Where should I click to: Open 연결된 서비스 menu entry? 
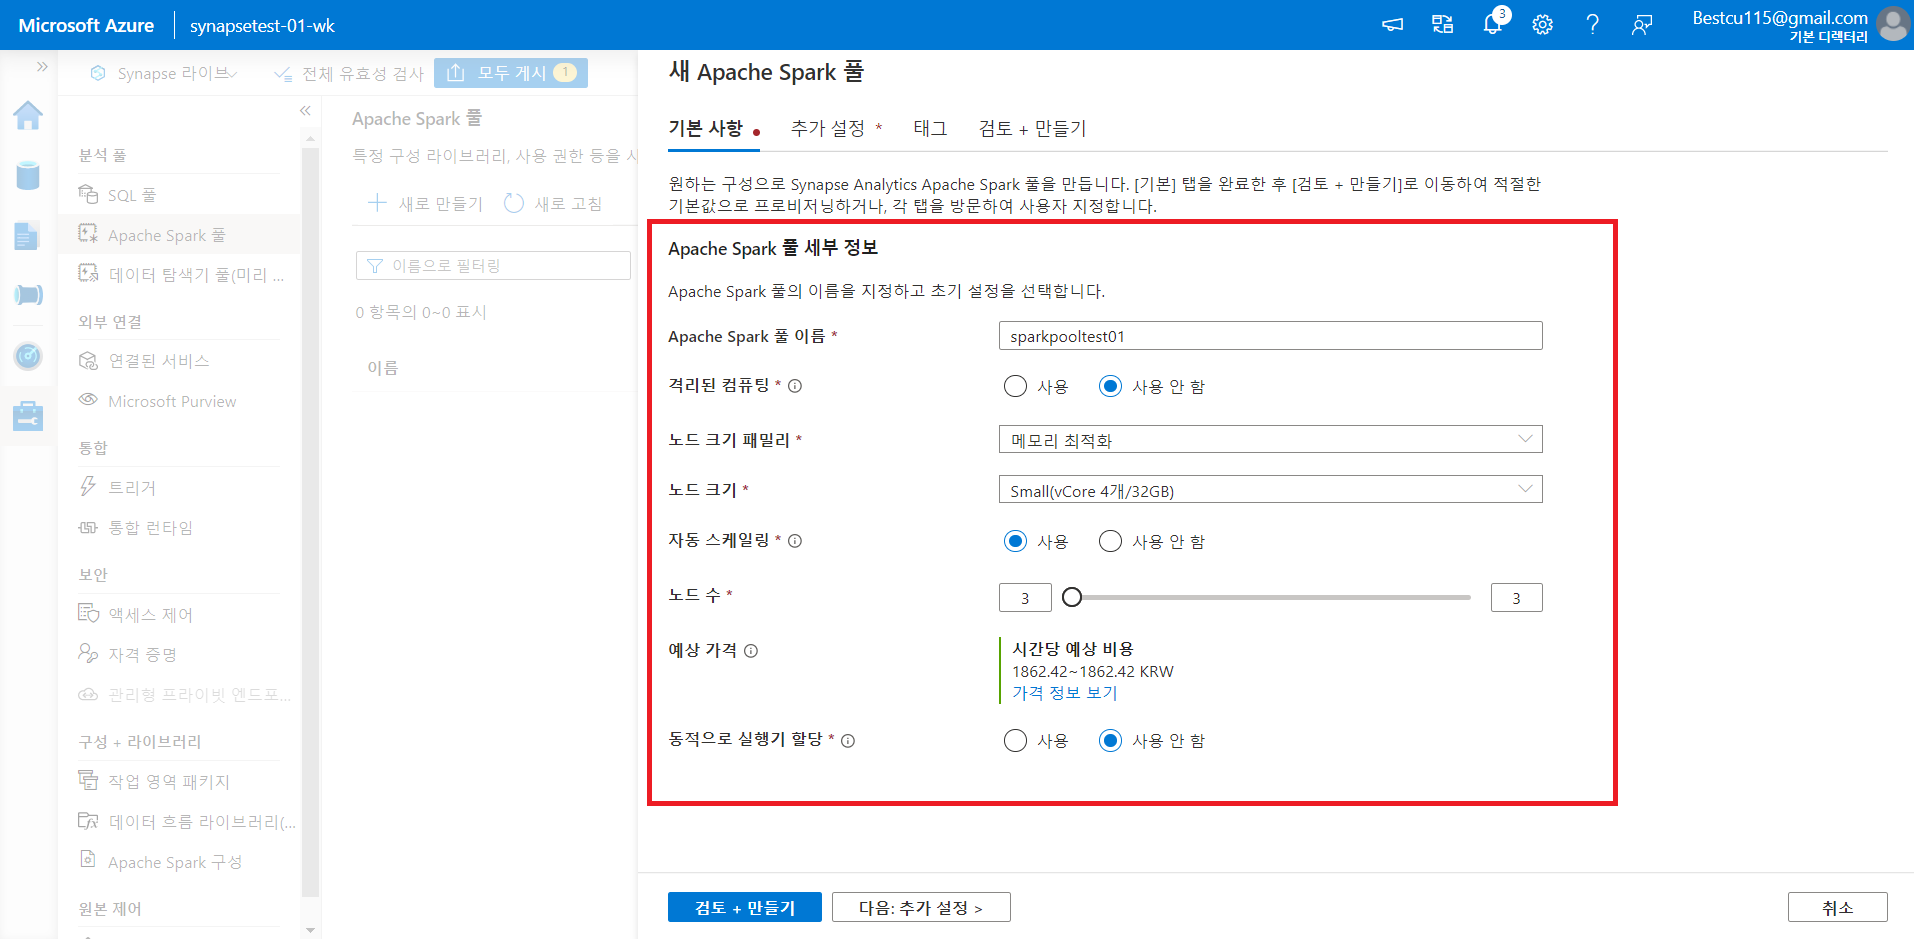pyautogui.click(x=179, y=361)
